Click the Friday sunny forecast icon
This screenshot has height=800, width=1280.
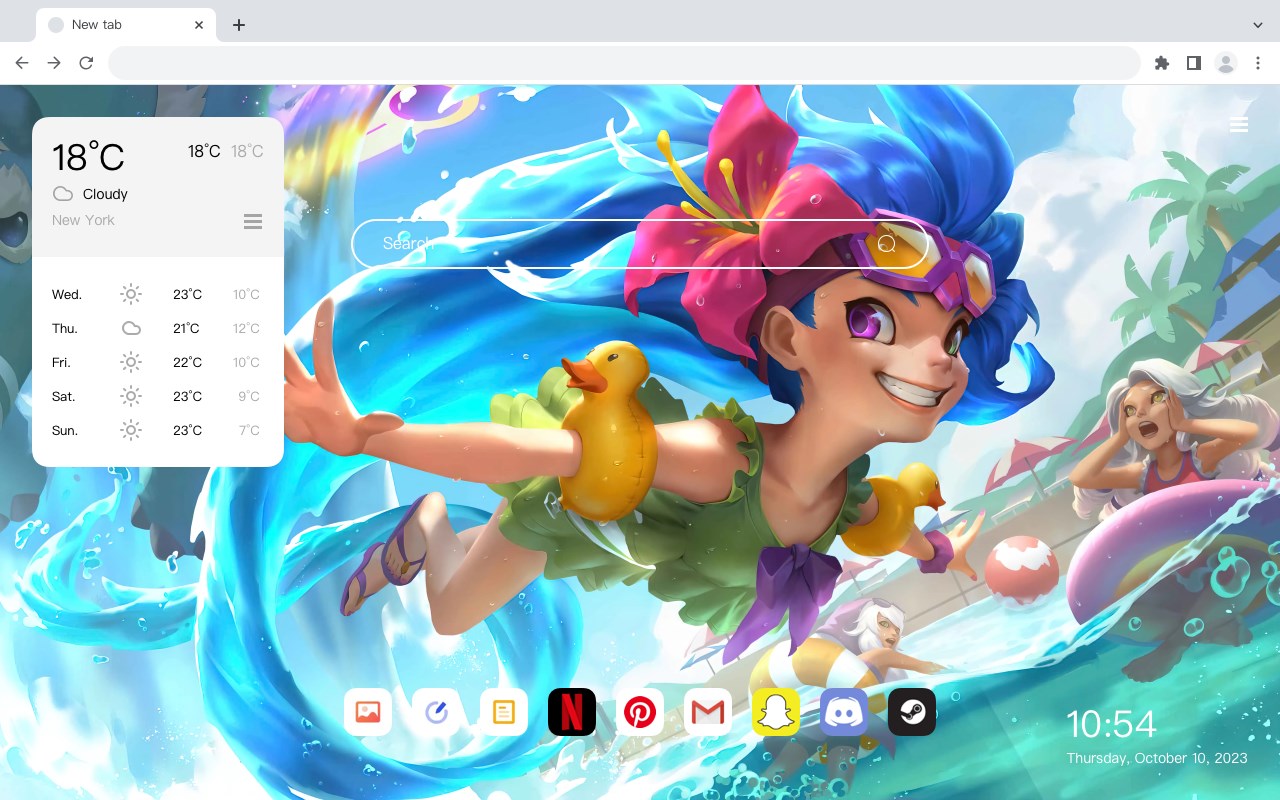(131, 362)
